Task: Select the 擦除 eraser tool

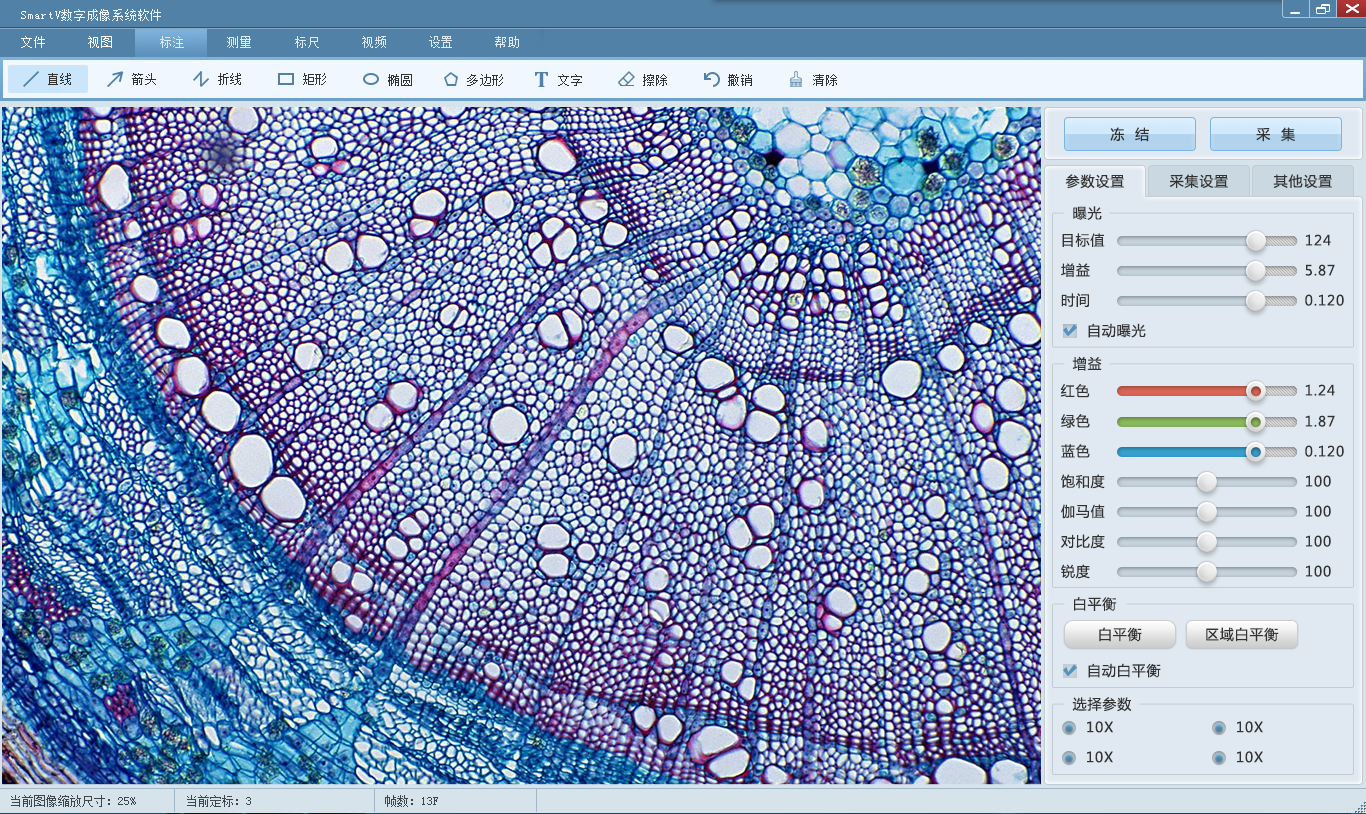Action: pyautogui.click(x=643, y=79)
